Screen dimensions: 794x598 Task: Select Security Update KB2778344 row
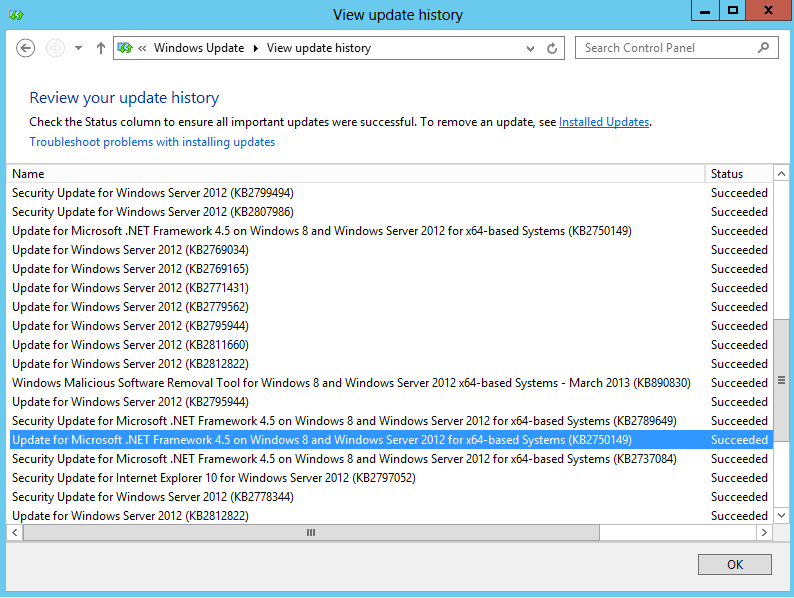390,497
